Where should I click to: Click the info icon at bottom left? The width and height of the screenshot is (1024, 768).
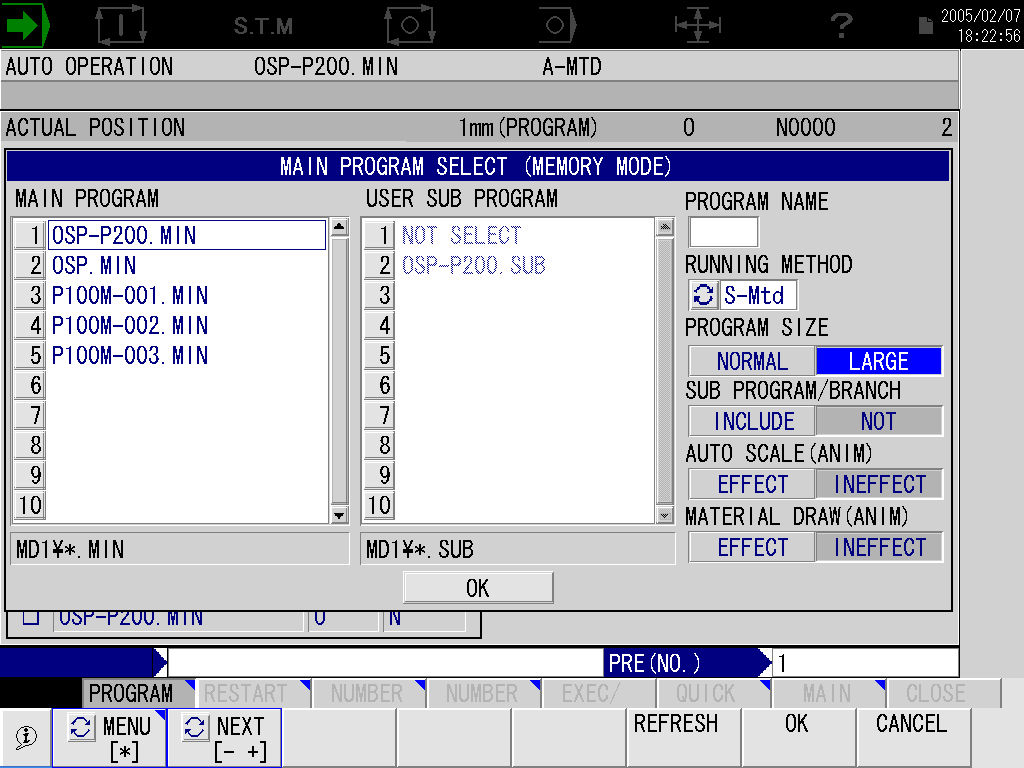click(x=25, y=738)
